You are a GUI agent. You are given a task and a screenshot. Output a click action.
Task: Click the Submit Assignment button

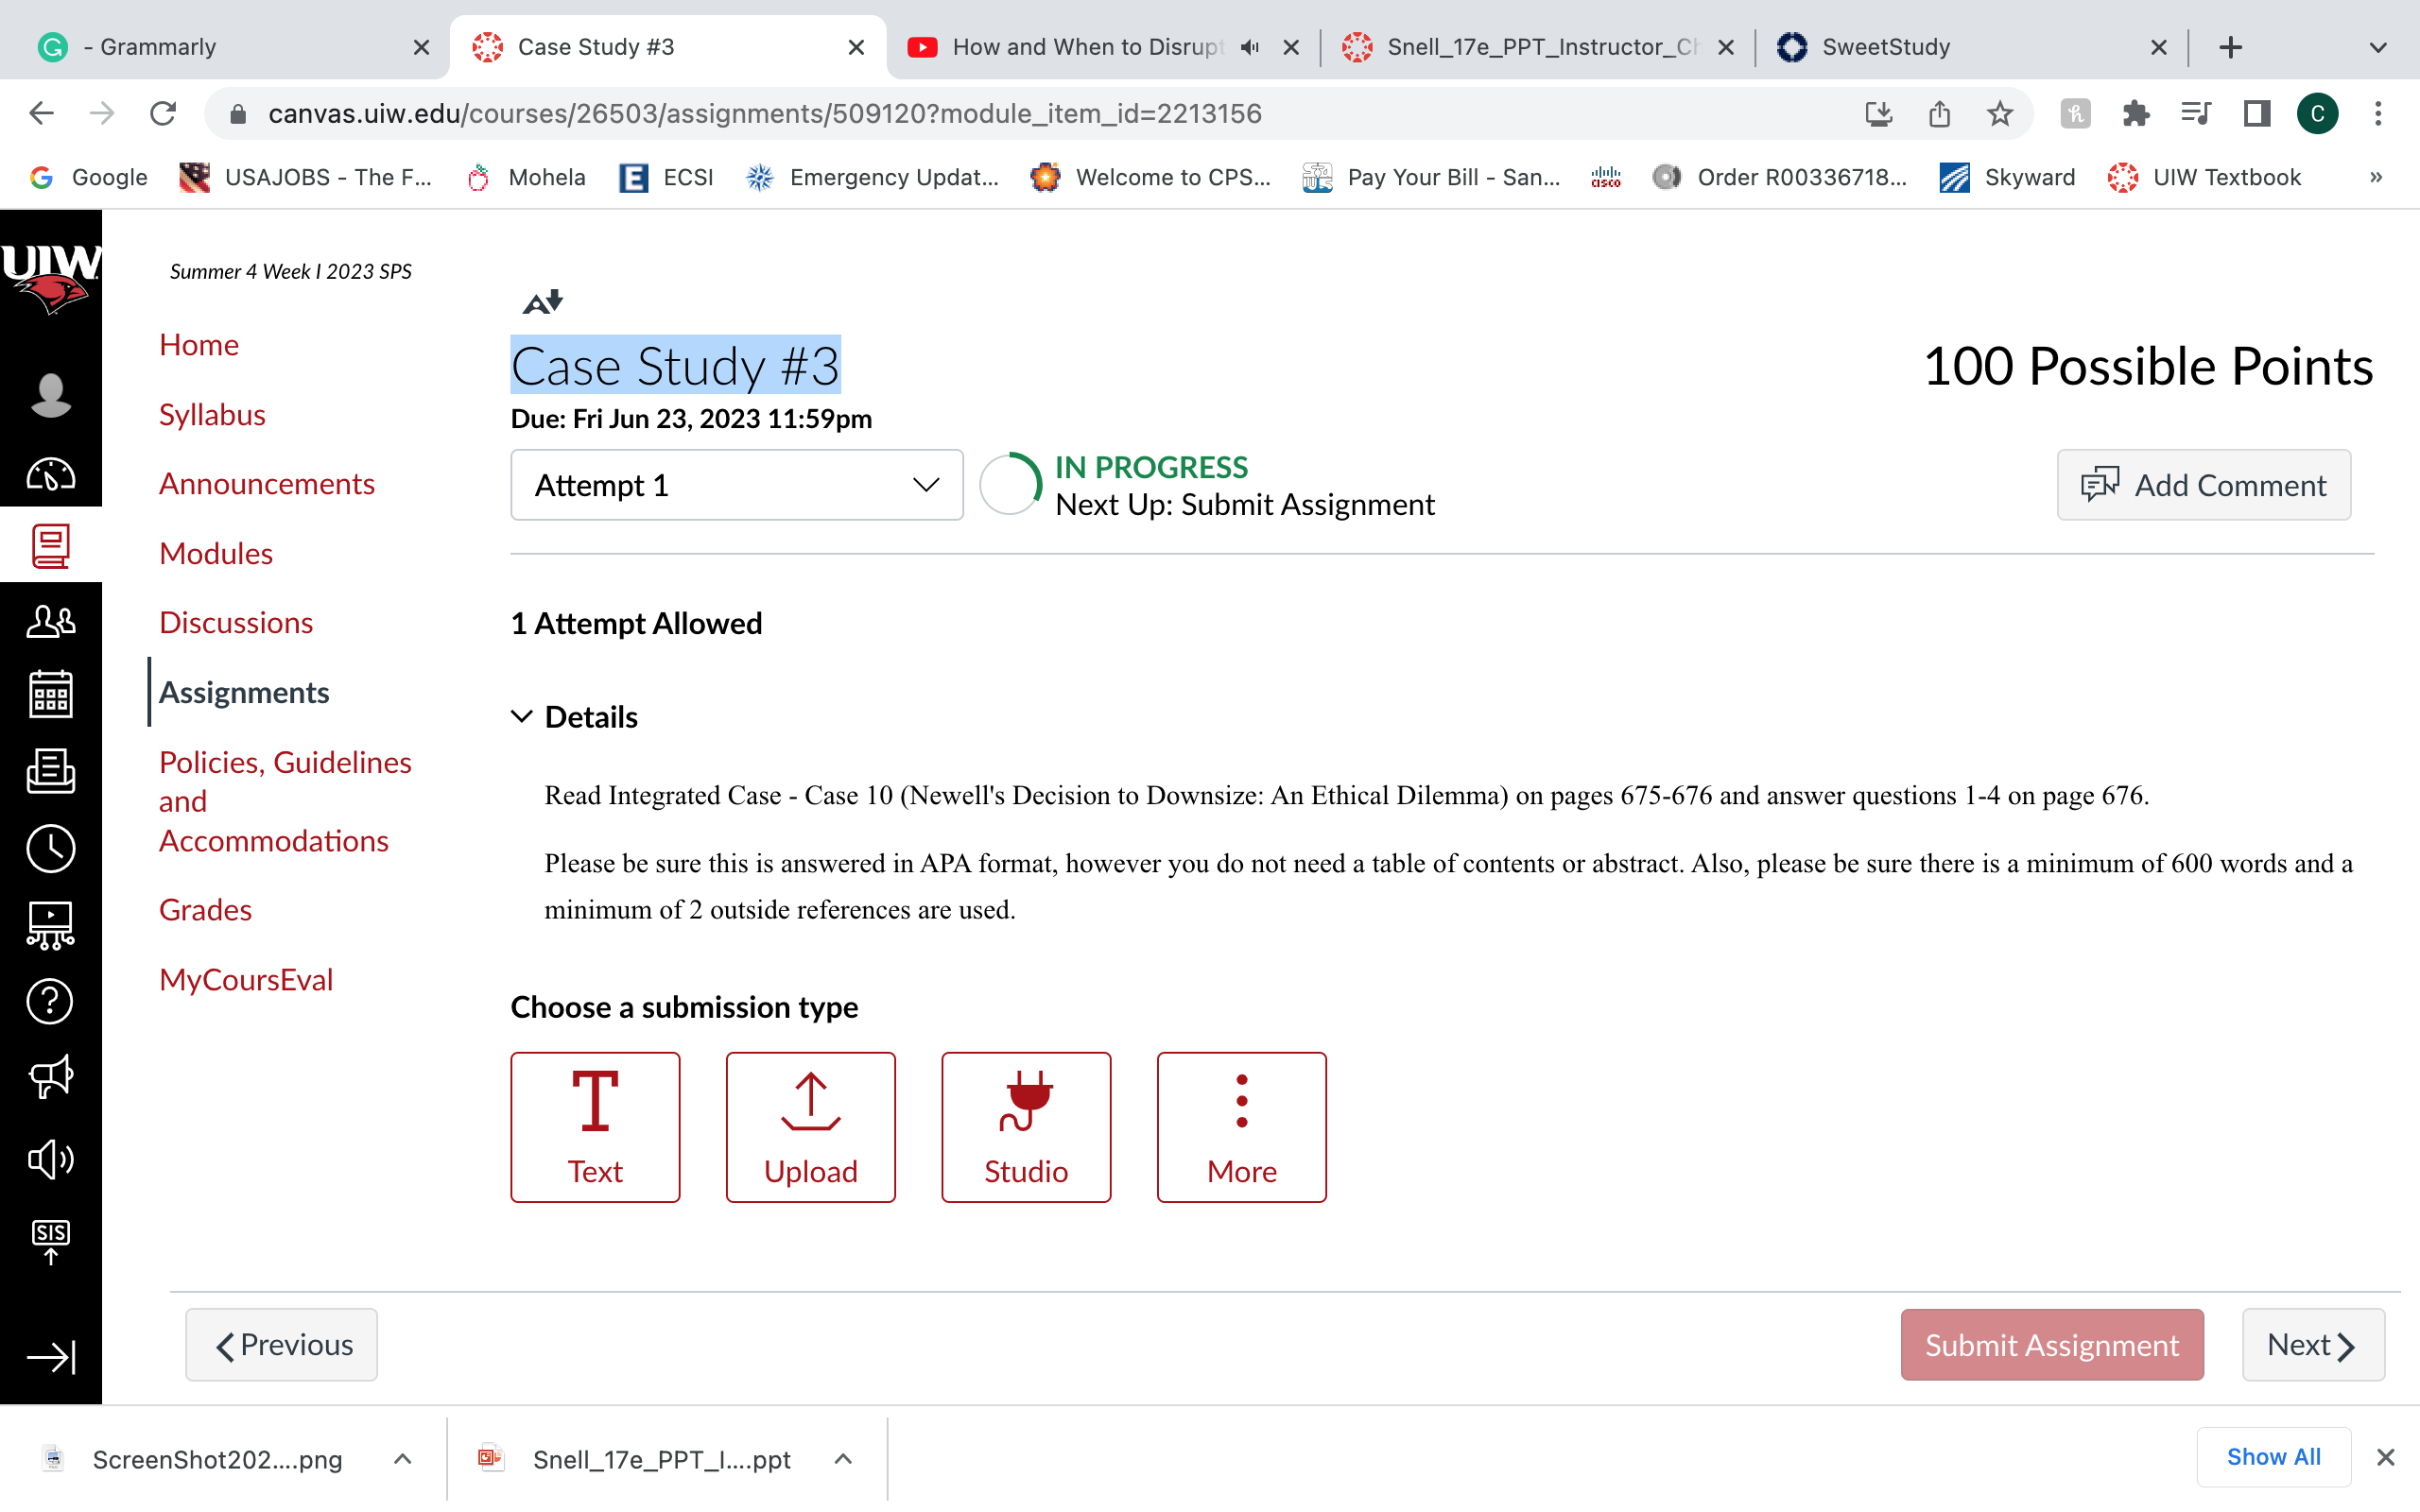[x=2051, y=1345]
